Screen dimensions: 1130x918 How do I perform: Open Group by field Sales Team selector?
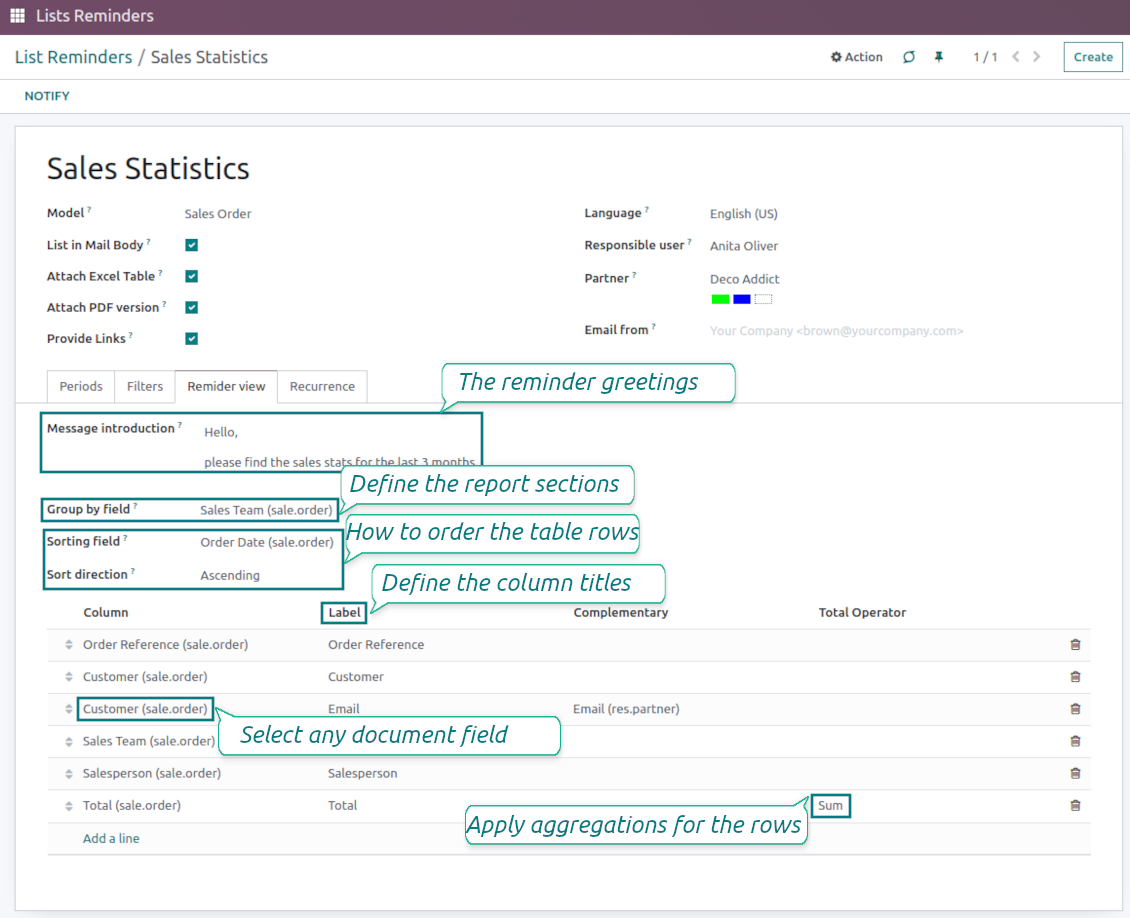pos(266,510)
